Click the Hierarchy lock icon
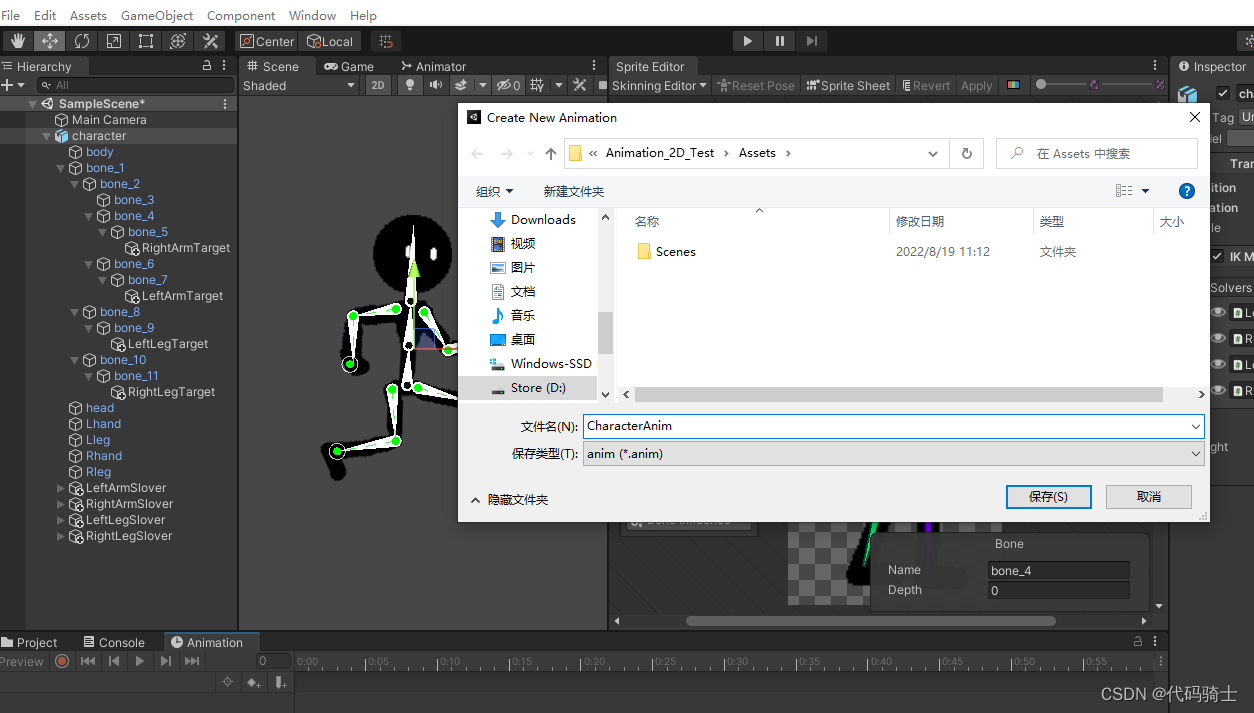Image resolution: width=1254 pixels, height=713 pixels. (x=207, y=65)
